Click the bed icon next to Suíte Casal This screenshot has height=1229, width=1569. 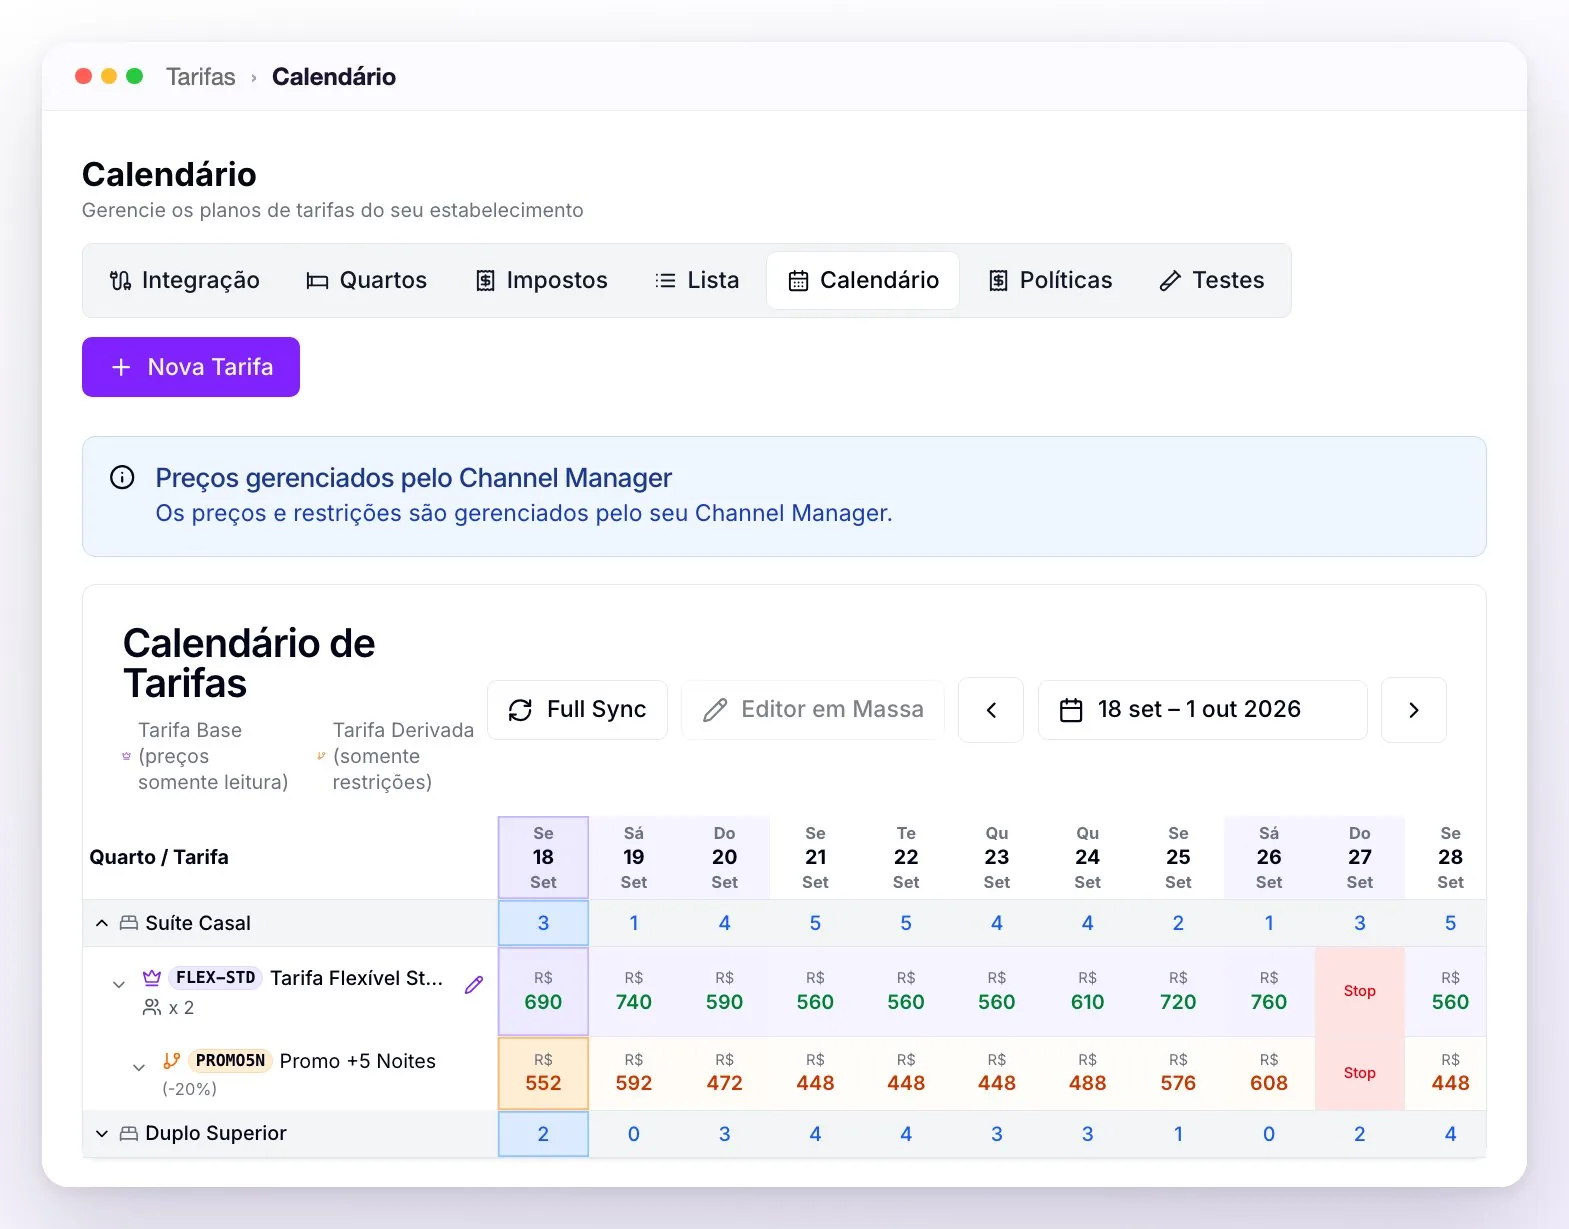coord(129,923)
